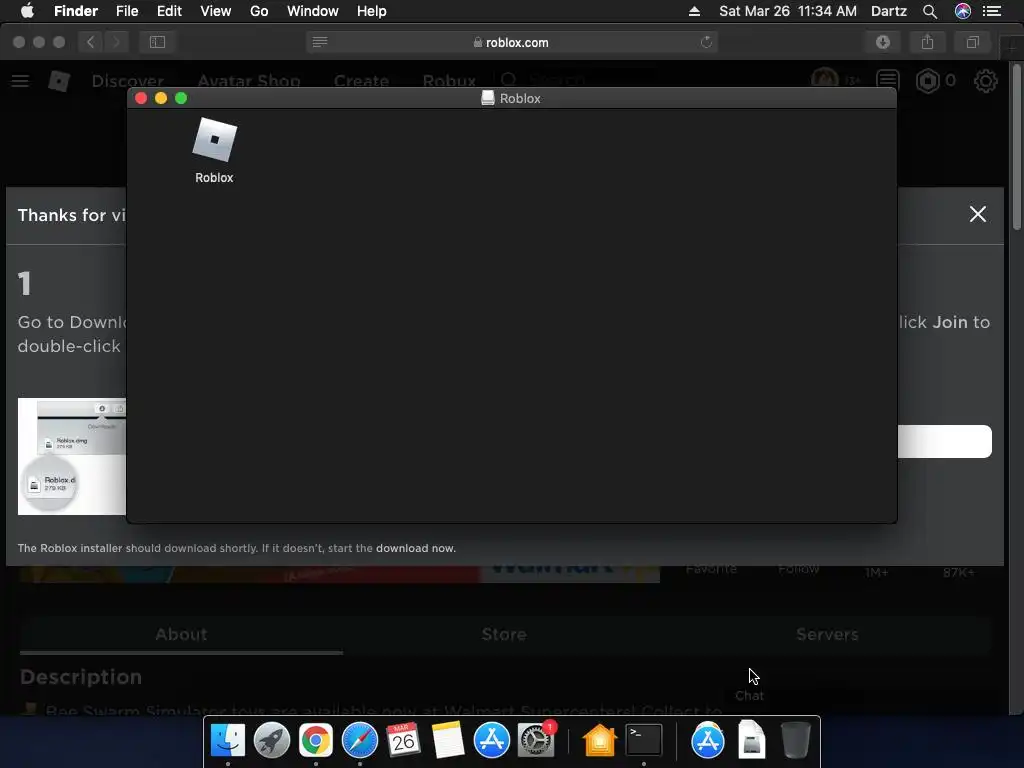1024x768 pixels.
Task: Click Safari back navigation arrow
Action: 91,42
